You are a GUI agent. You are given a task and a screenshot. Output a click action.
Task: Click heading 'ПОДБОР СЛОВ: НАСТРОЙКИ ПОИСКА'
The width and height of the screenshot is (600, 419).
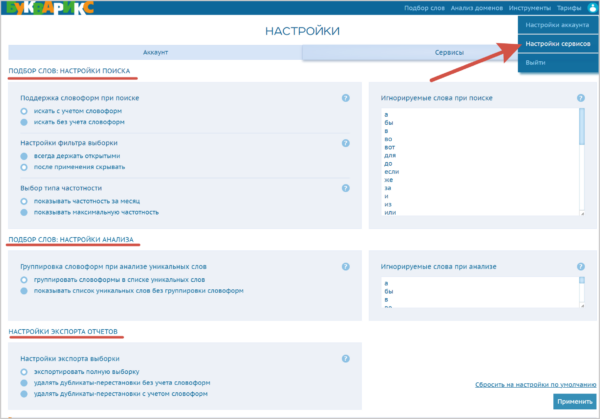tap(69, 71)
